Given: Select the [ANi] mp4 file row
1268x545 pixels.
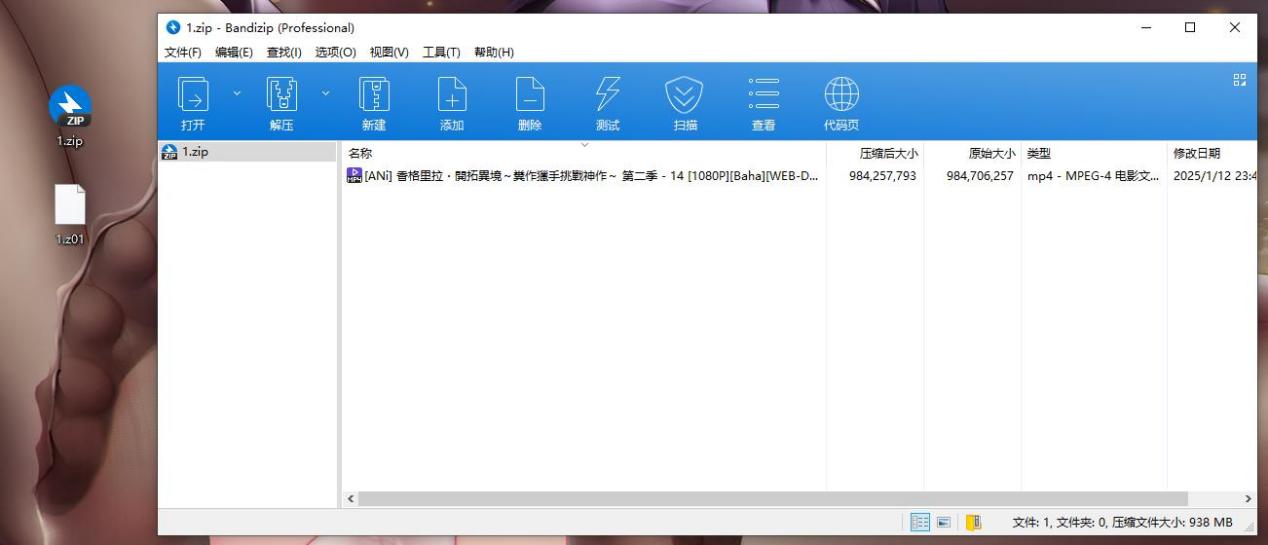Looking at the screenshot, I should tap(800, 176).
